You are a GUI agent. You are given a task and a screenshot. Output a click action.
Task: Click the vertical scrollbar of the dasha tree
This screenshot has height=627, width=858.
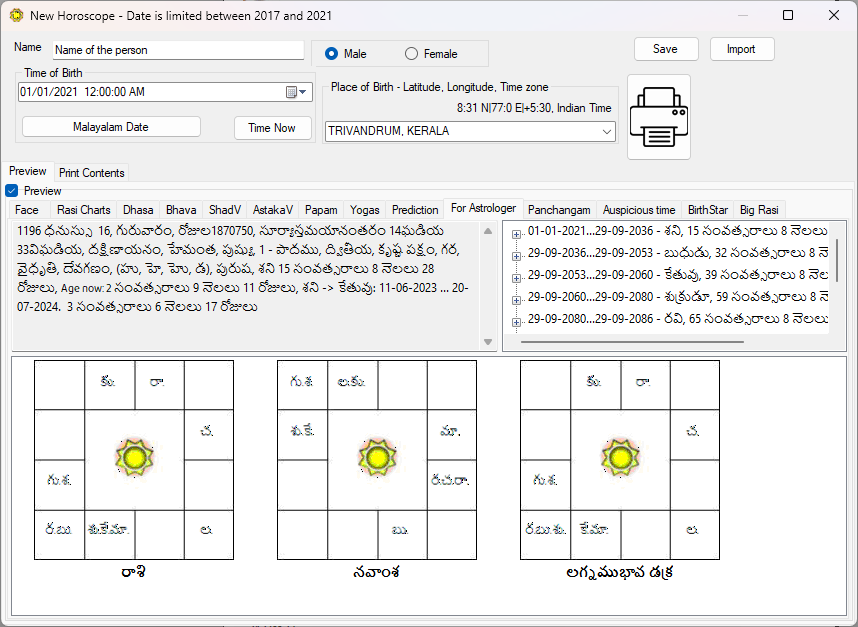[837, 260]
